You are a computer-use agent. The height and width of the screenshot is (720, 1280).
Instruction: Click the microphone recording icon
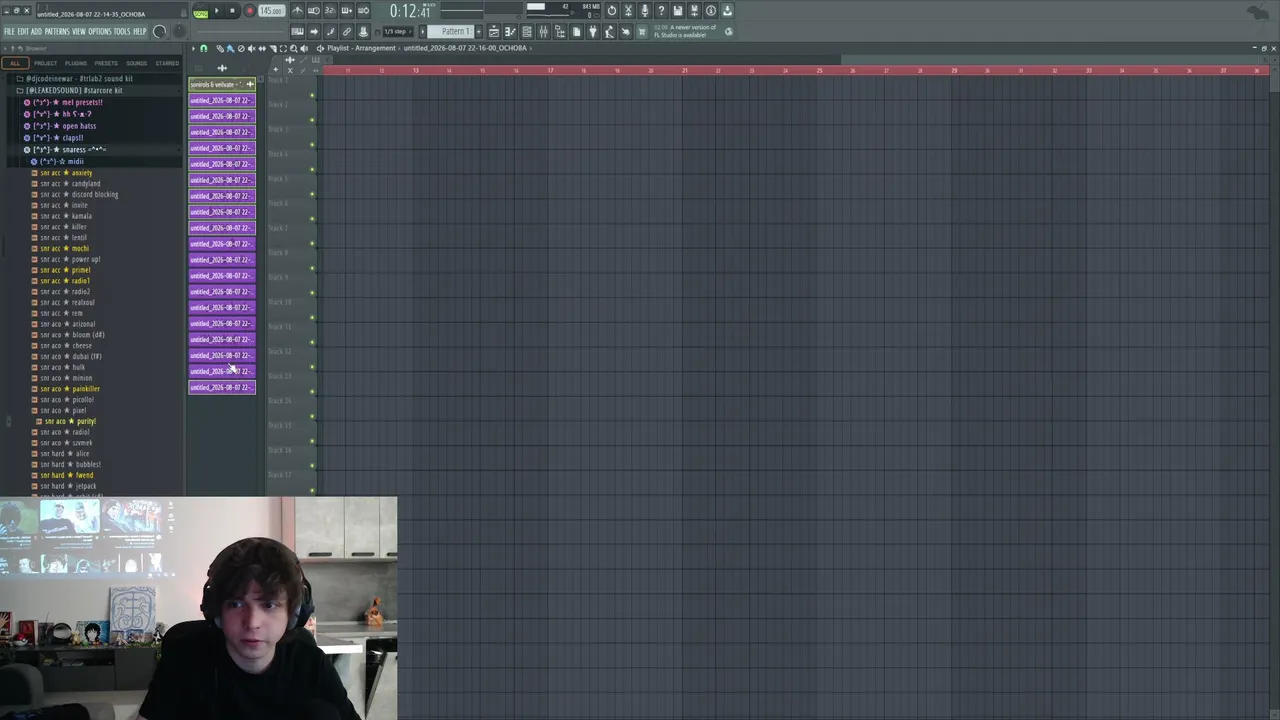click(645, 11)
